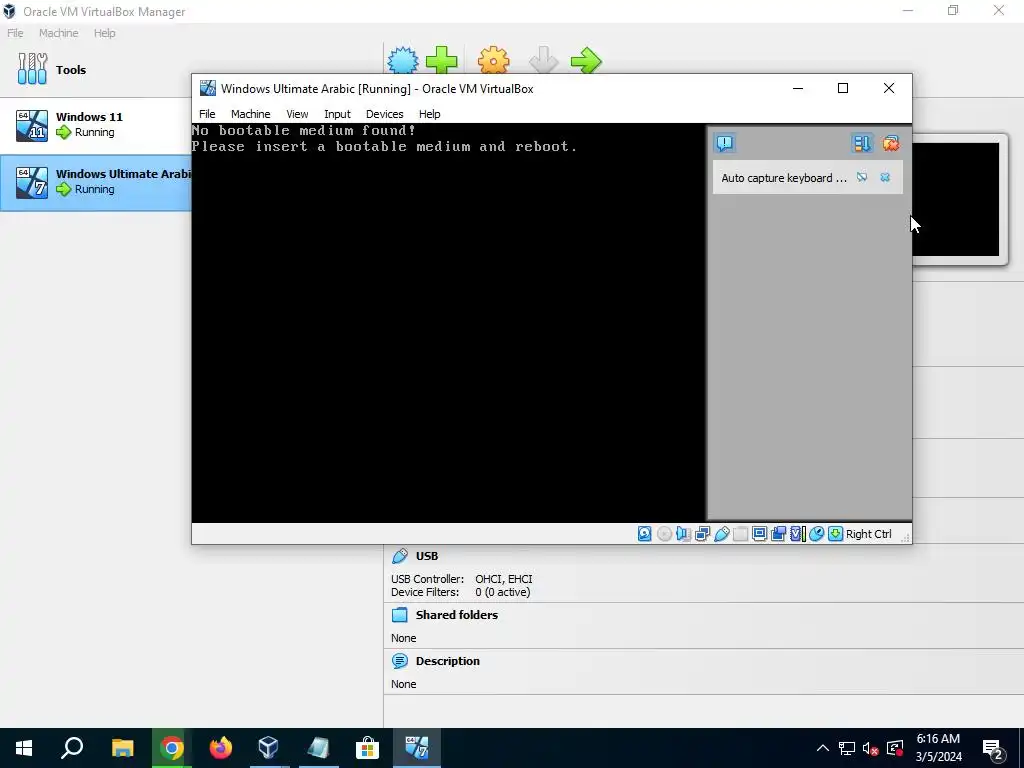Click the recording status bar icon
1024x768 pixels.
(778, 534)
